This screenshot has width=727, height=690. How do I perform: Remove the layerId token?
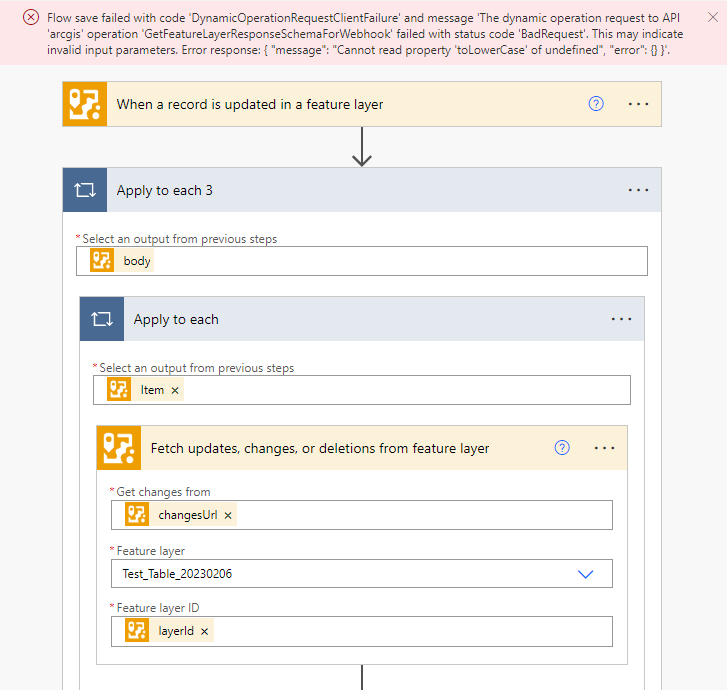tap(204, 632)
